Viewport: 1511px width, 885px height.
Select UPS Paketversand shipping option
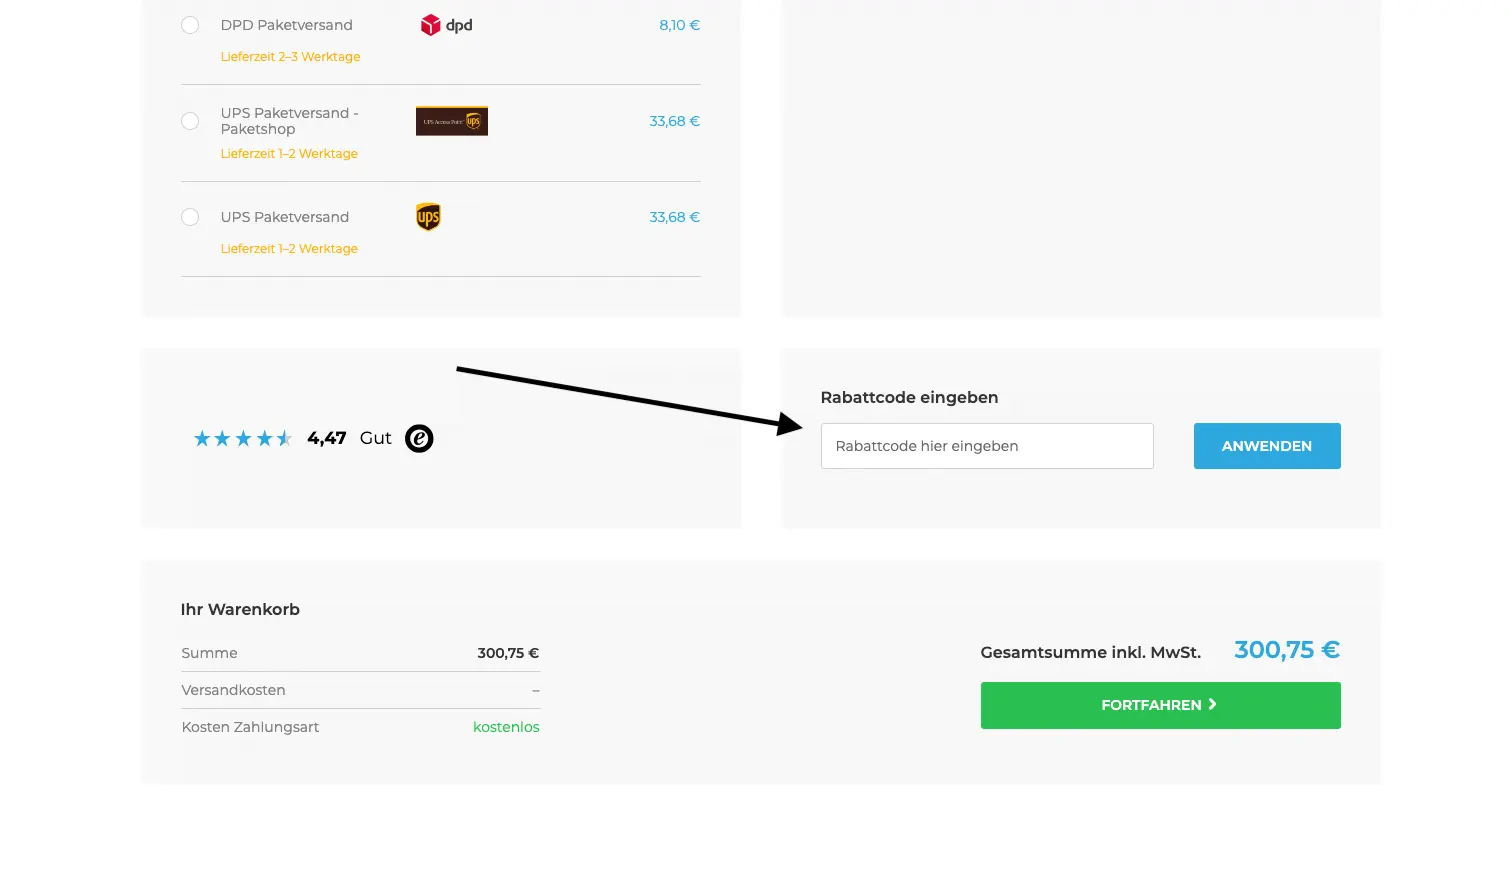190,217
